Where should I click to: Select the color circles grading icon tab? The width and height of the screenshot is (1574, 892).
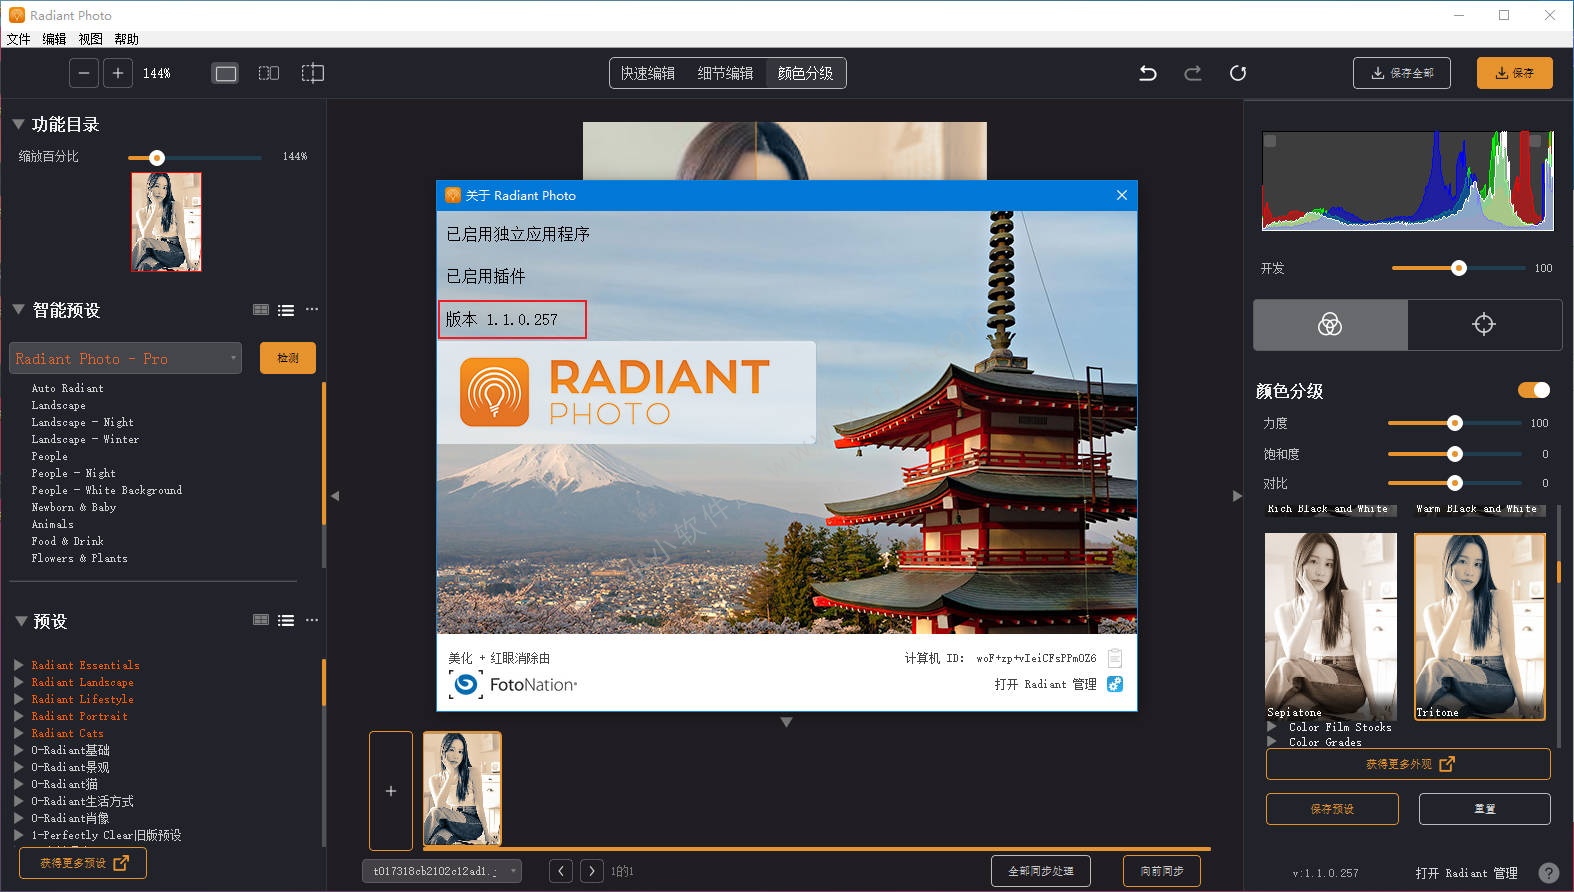1330,324
